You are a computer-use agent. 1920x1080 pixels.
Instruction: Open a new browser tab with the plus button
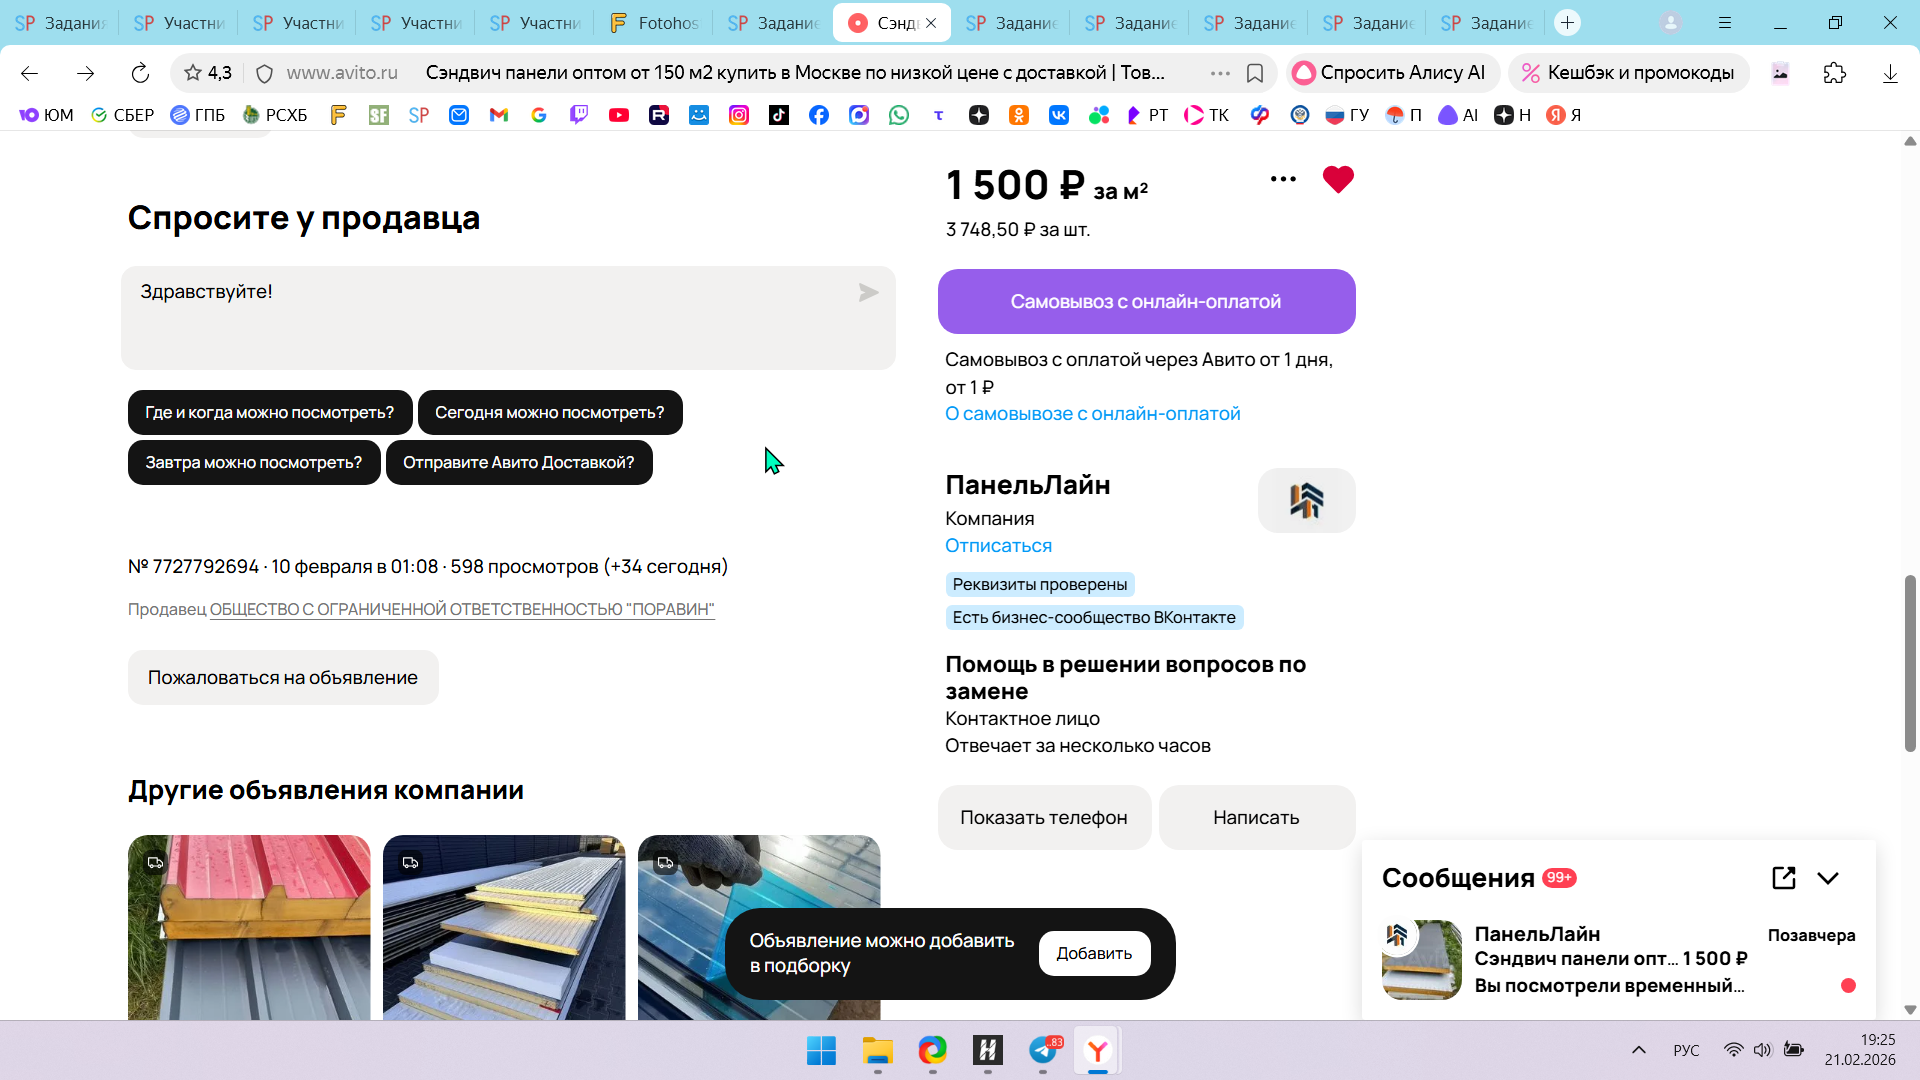click(x=1567, y=22)
